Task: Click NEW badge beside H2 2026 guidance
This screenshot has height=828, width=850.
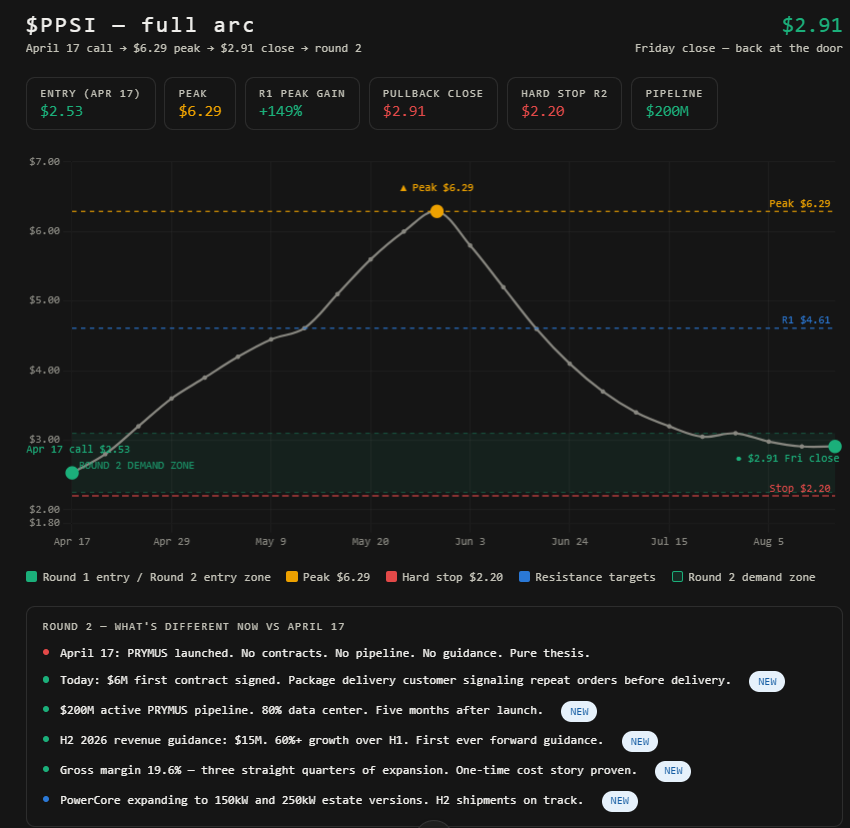Action: tap(640, 741)
